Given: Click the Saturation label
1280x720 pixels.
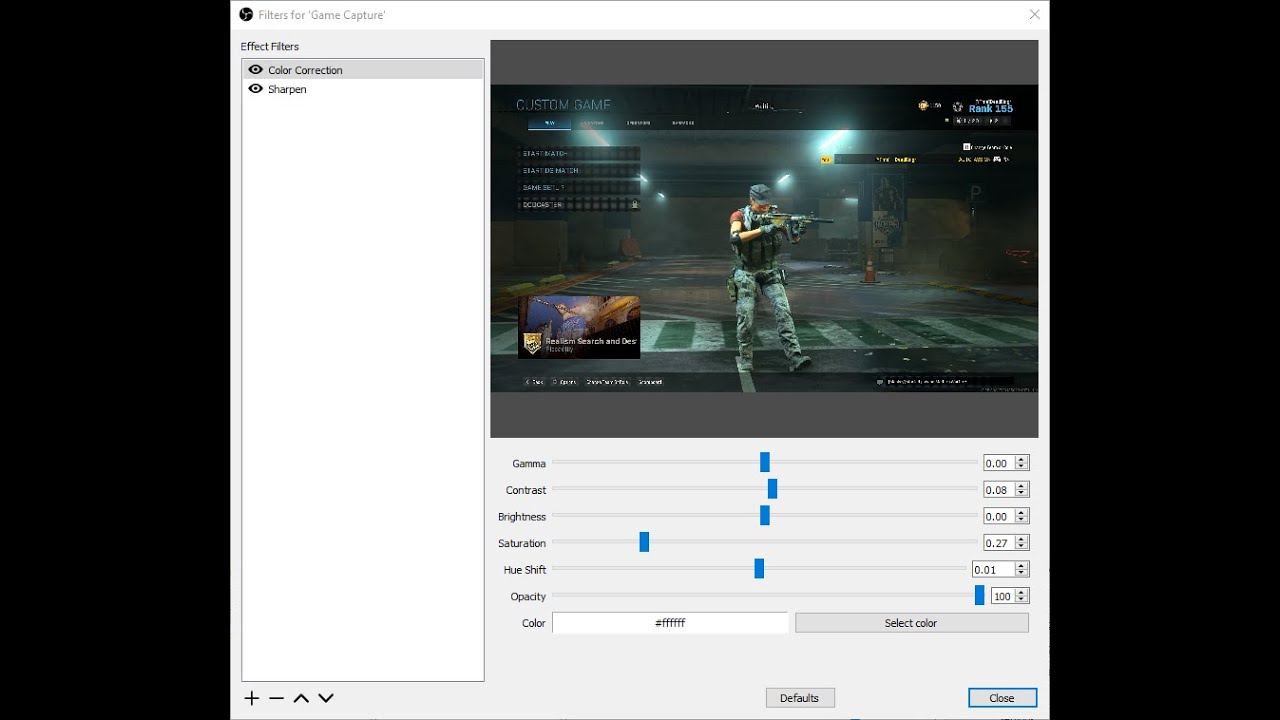Looking at the screenshot, I should point(522,543).
